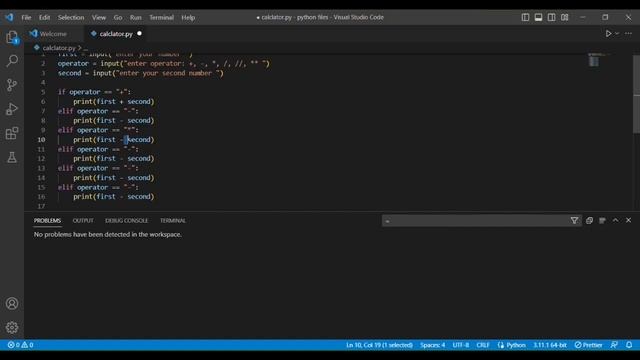This screenshot has width=640, height=360.
Task: Open the Help menu
Action: [188, 17]
